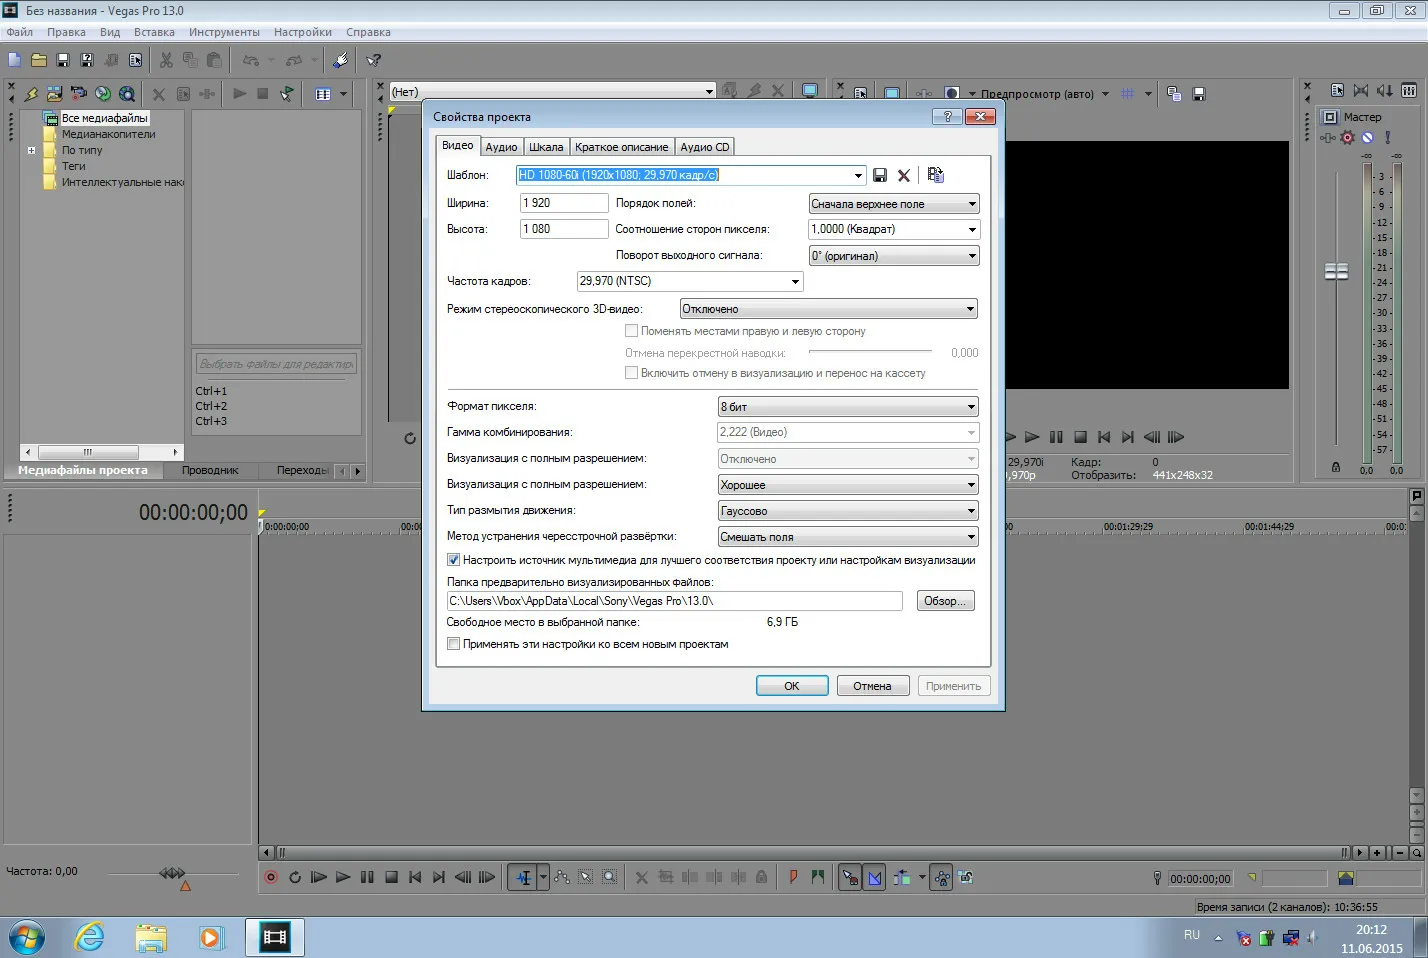Image resolution: width=1428 pixels, height=958 pixels.
Task: Open the Инструменты menu
Action: point(224,32)
